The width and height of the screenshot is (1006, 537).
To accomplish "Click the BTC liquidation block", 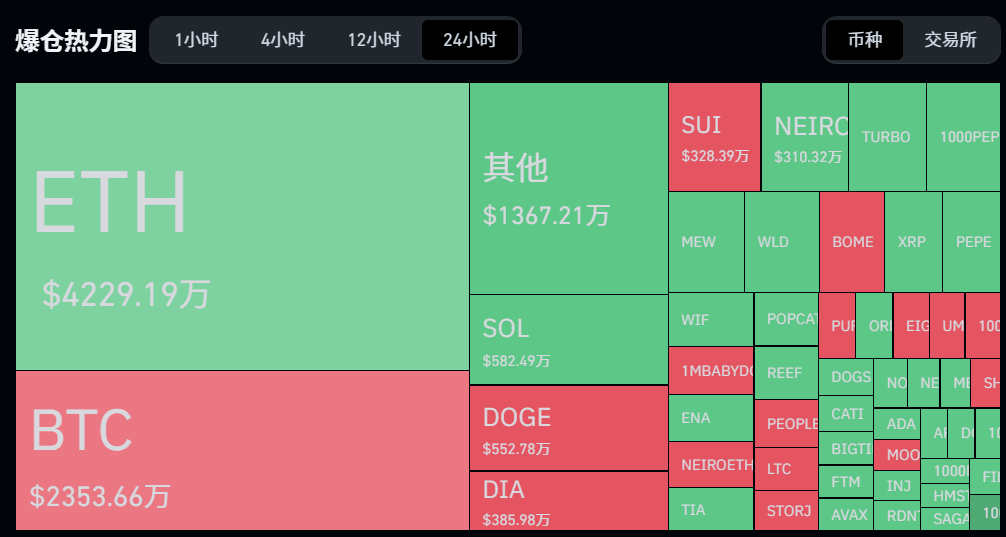I will point(243,450).
